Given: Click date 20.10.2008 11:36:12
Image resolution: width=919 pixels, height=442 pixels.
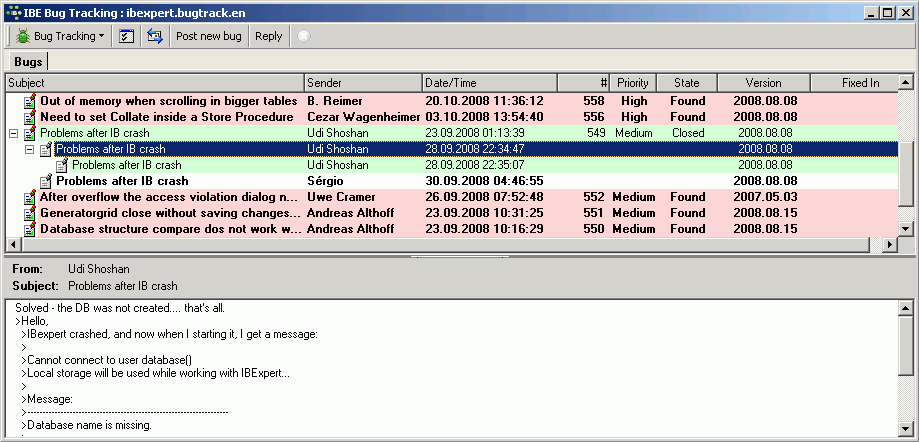Looking at the screenshot, I should [x=484, y=101].
